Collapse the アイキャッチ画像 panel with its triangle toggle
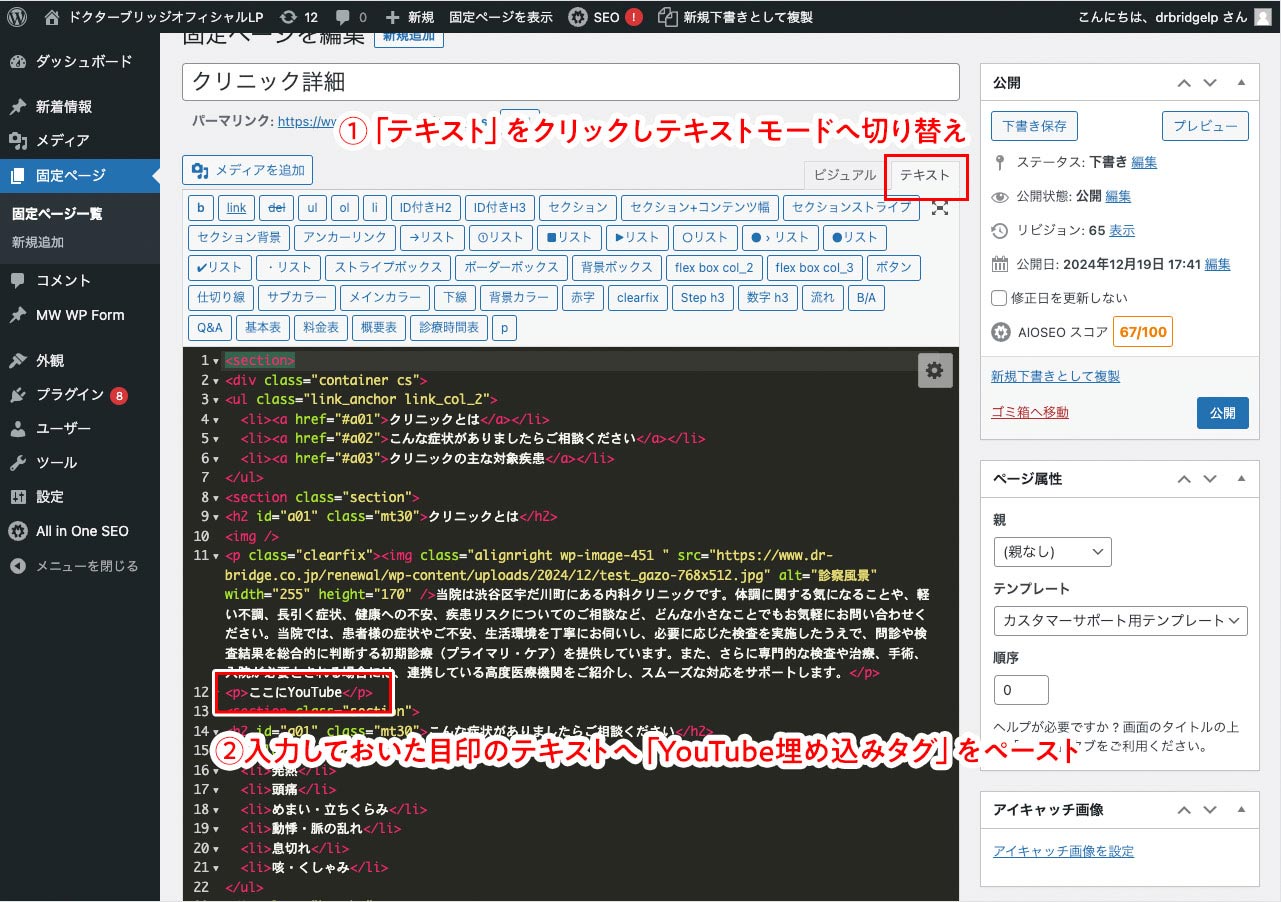The height and width of the screenshot is (902, 1281). click(x=1241, y=809)
